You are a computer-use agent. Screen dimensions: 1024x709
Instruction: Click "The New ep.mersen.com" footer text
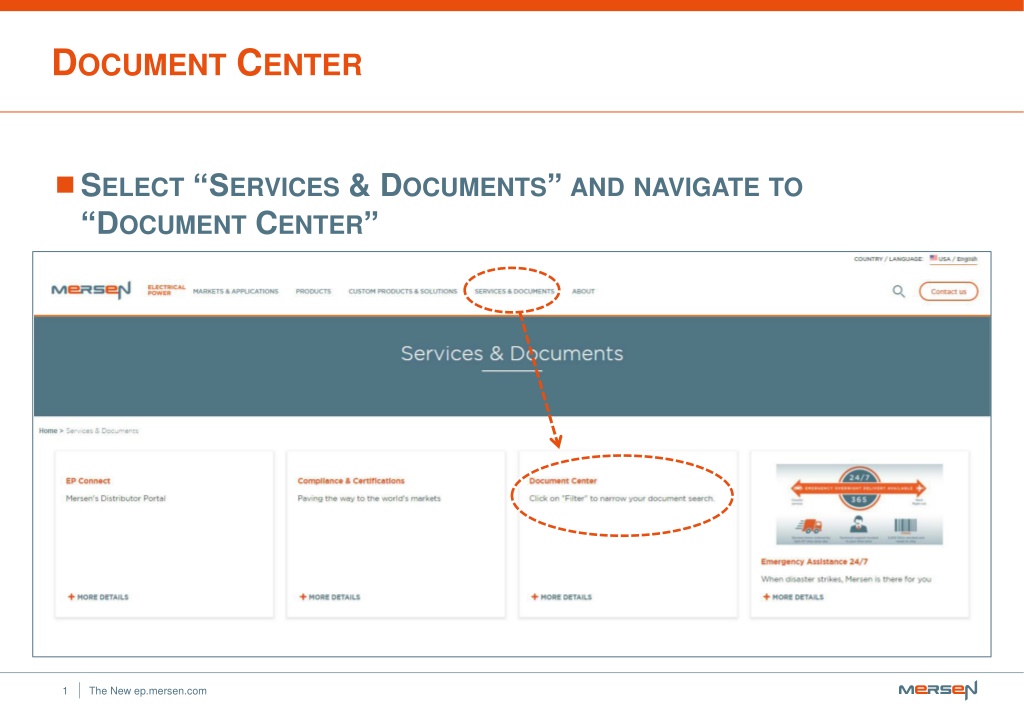(148, 691)
